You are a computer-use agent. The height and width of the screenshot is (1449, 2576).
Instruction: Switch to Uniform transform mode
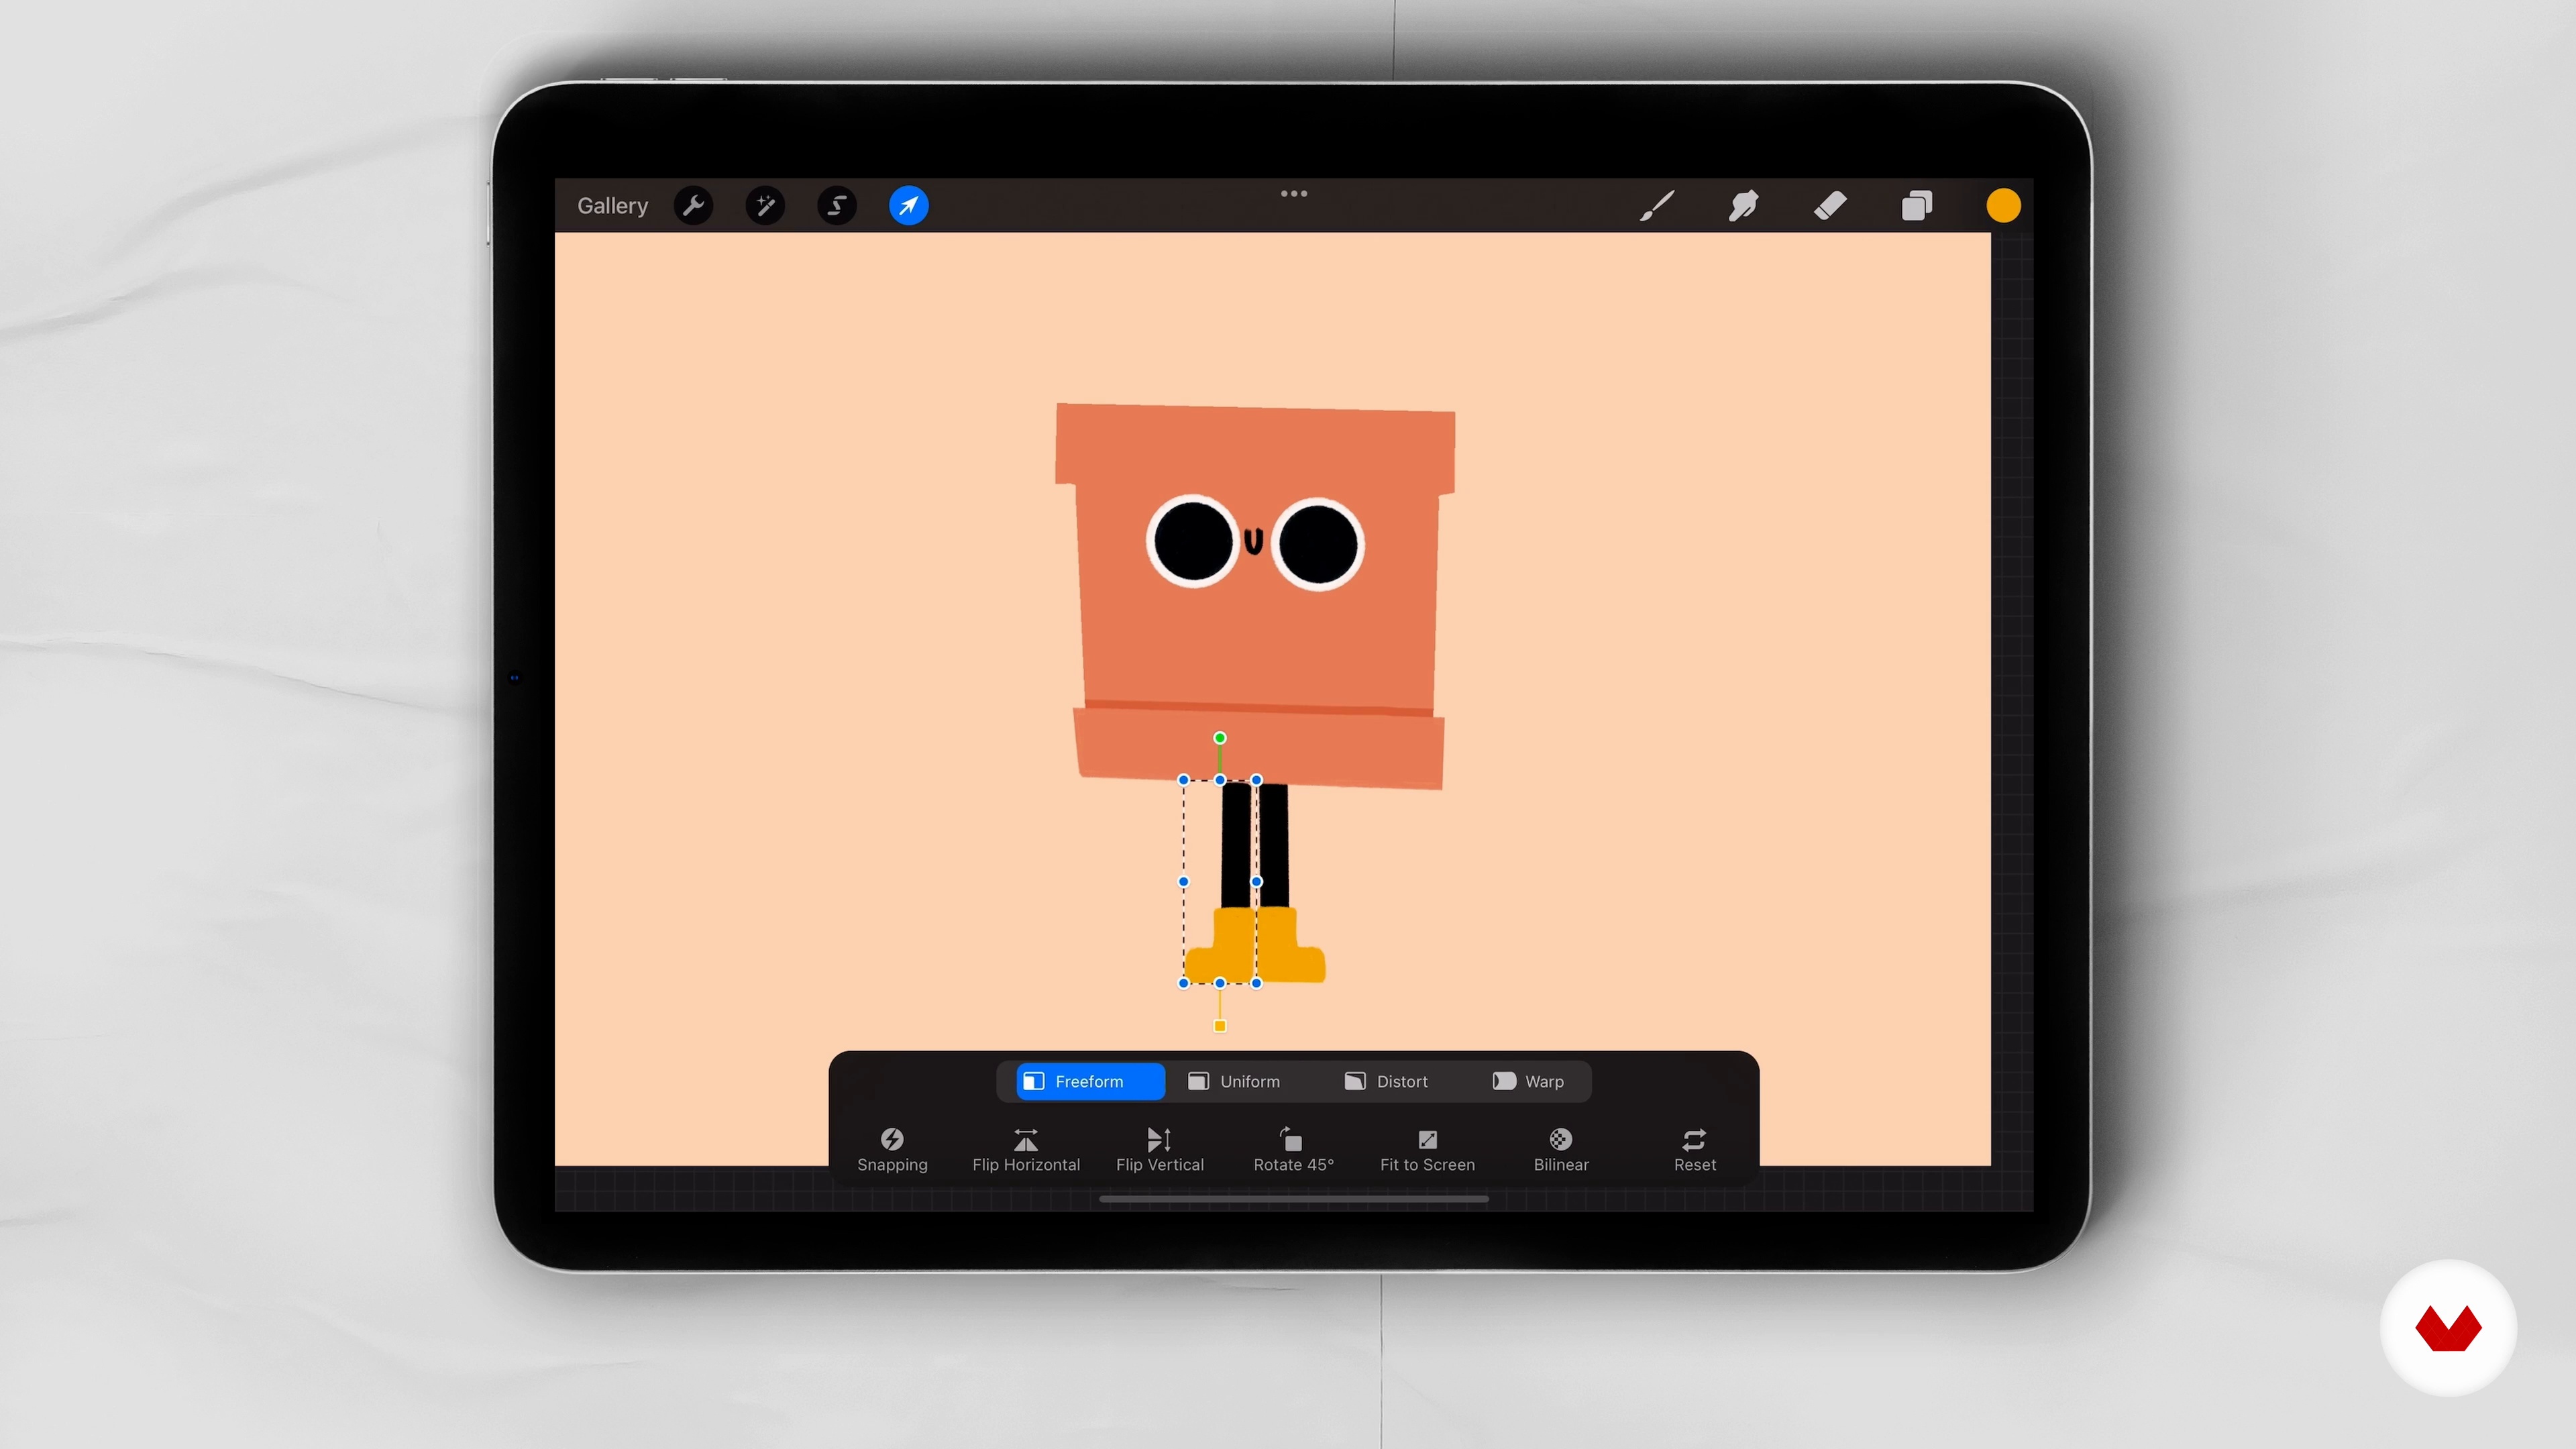coord(1234,1081)
